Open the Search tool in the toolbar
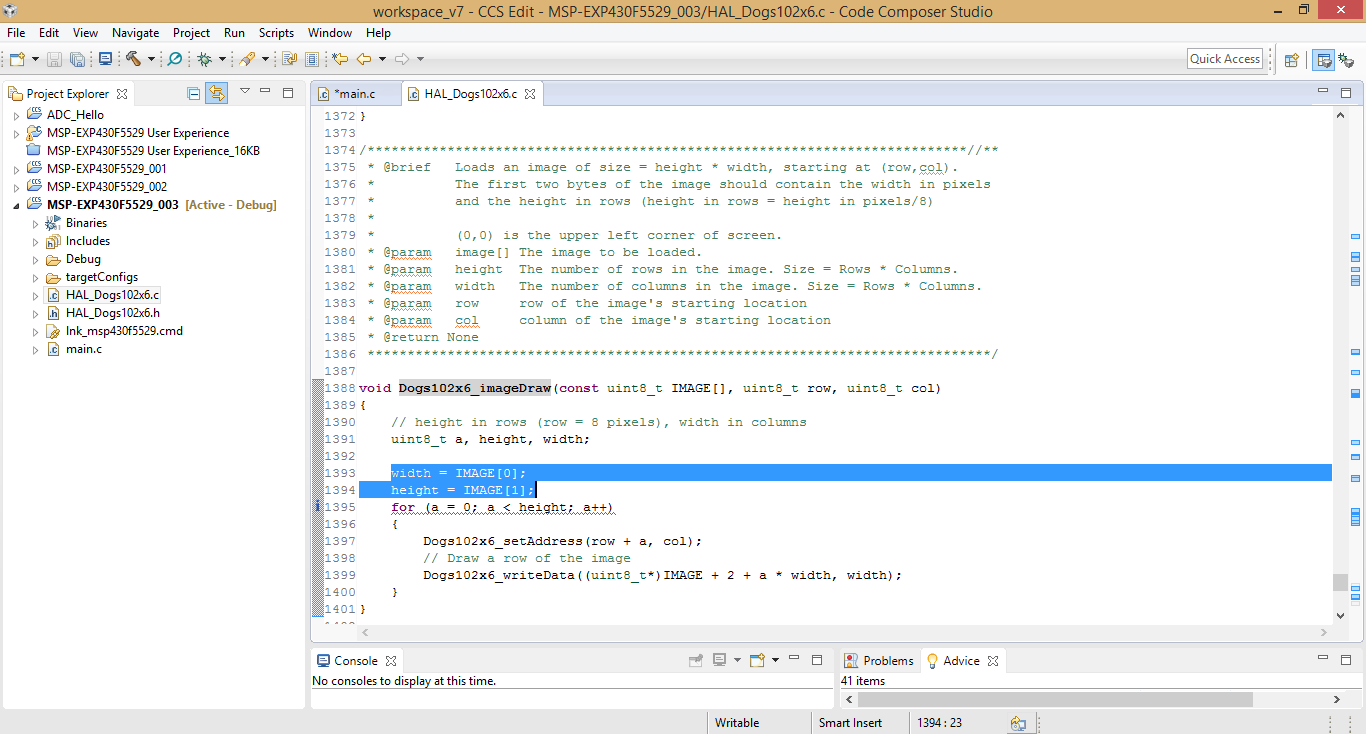This screenshot has width=1366, height=734. tap(174, 58)
